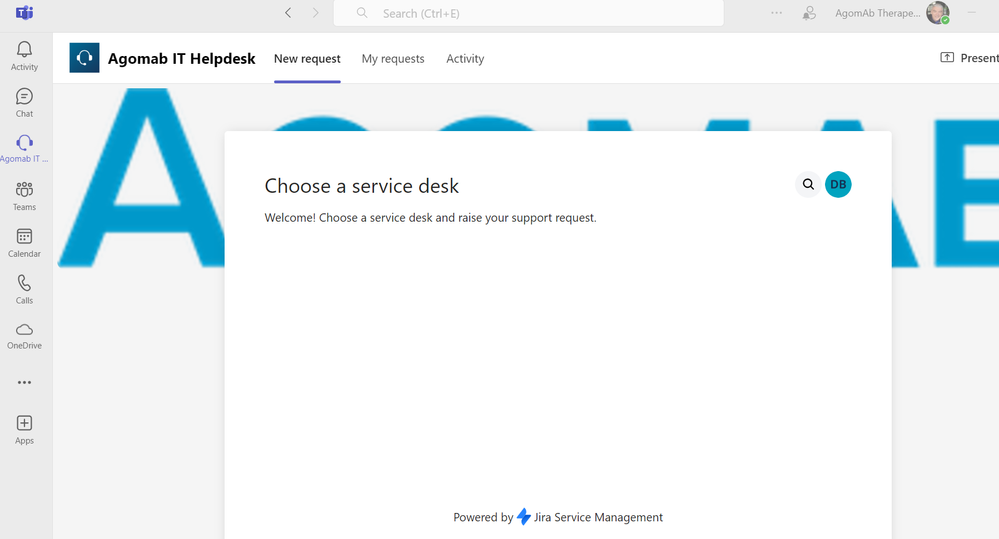Open Chat in the left sidebar
Viewport: 999px width, 539px height.
click(x=24, y=103)
